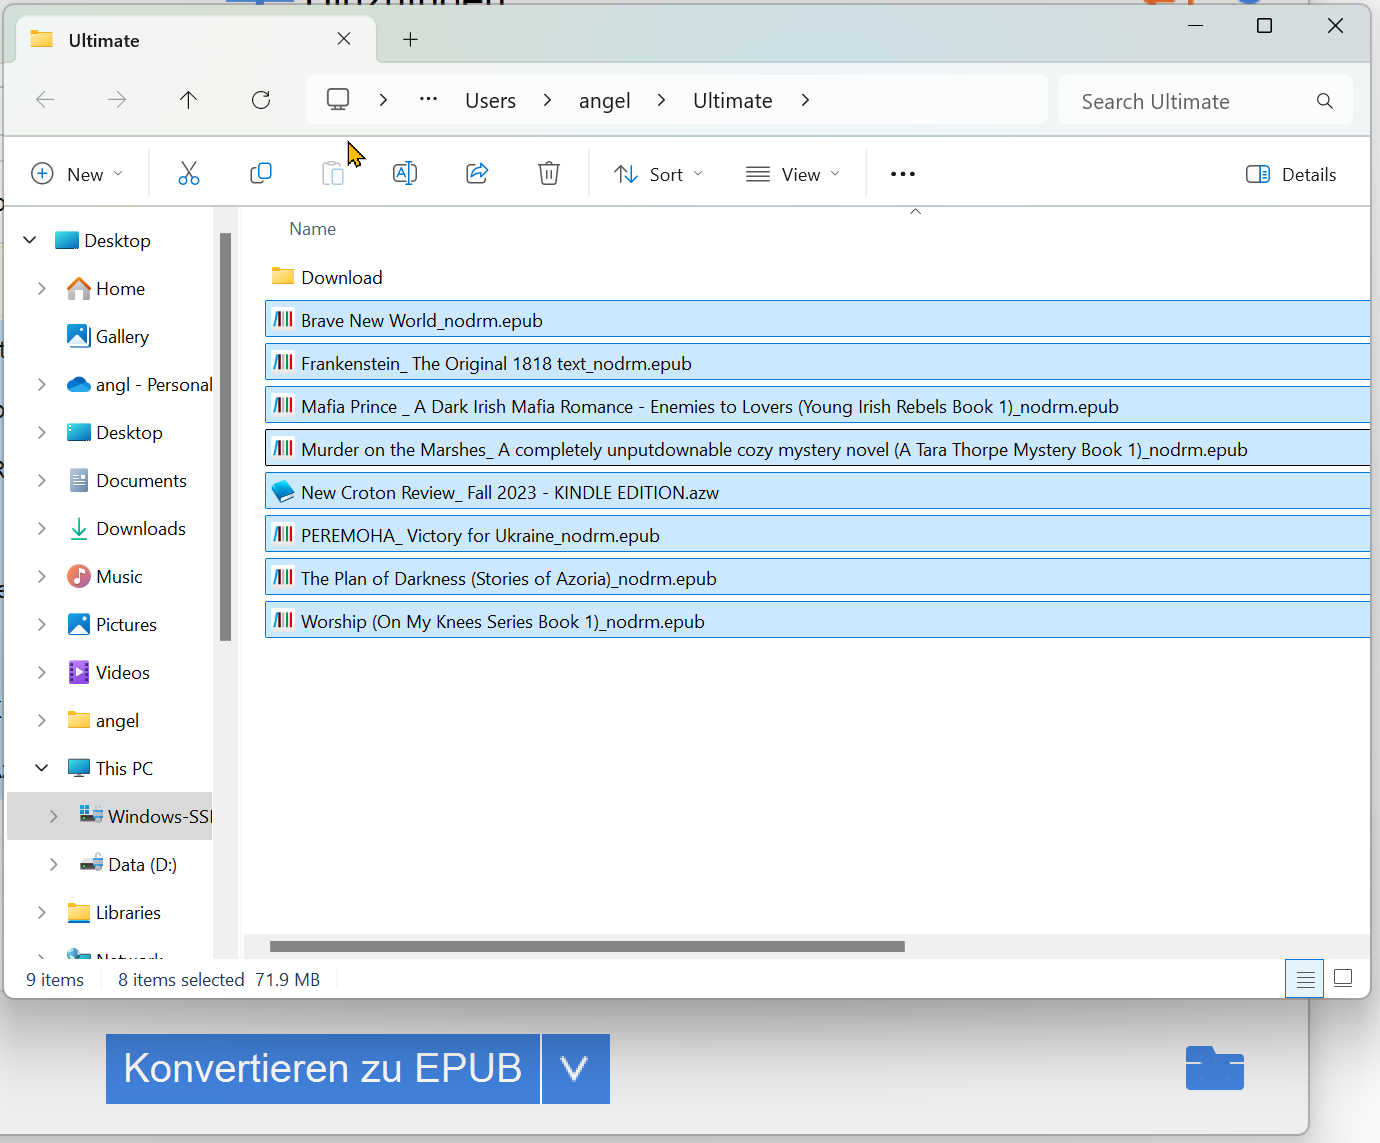Click the blue folder icon in converter window
Image resolution: width=1380 pixels, height=1143 pixels.
tap(1215, 1068)
